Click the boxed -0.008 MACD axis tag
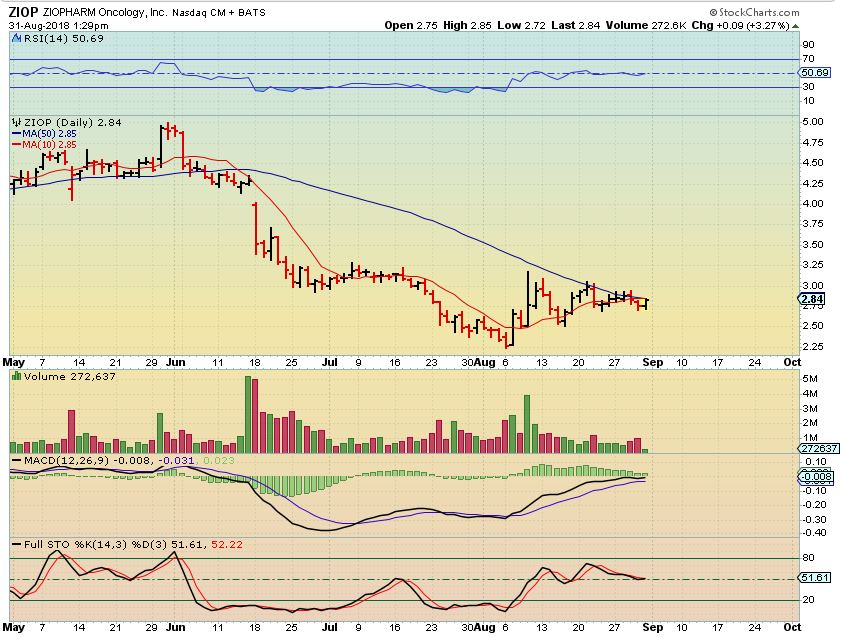This screenshot has height=639, width=846. pos(817,477)
